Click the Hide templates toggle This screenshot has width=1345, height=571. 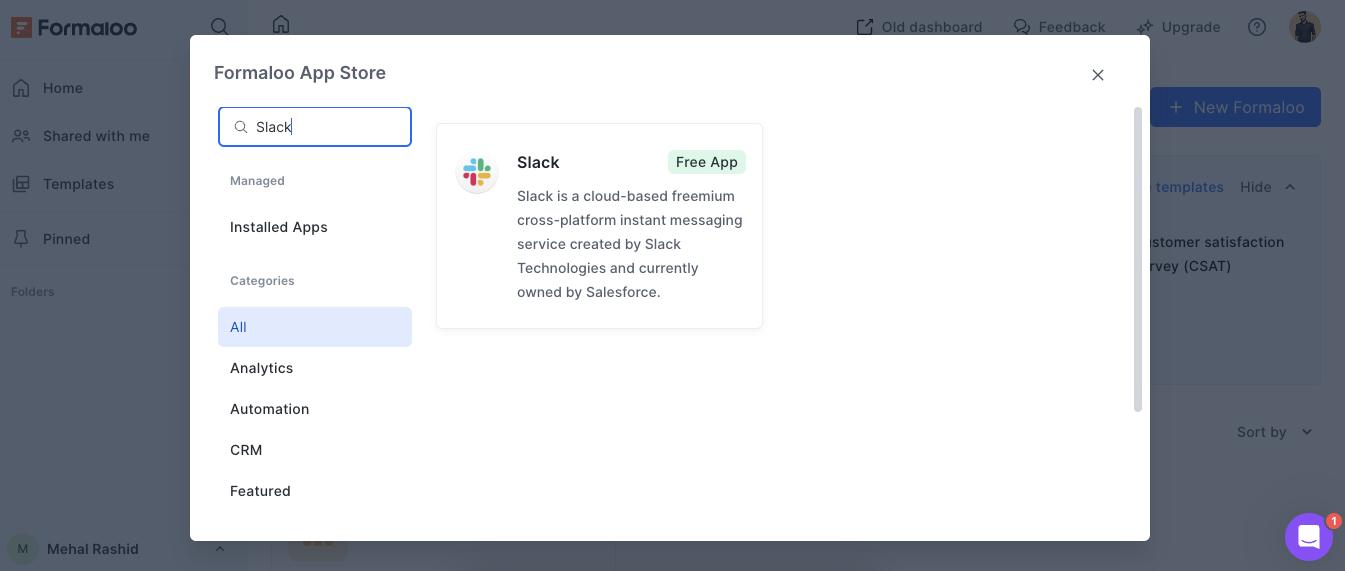pyautogui.click(x=1268, y=187)
